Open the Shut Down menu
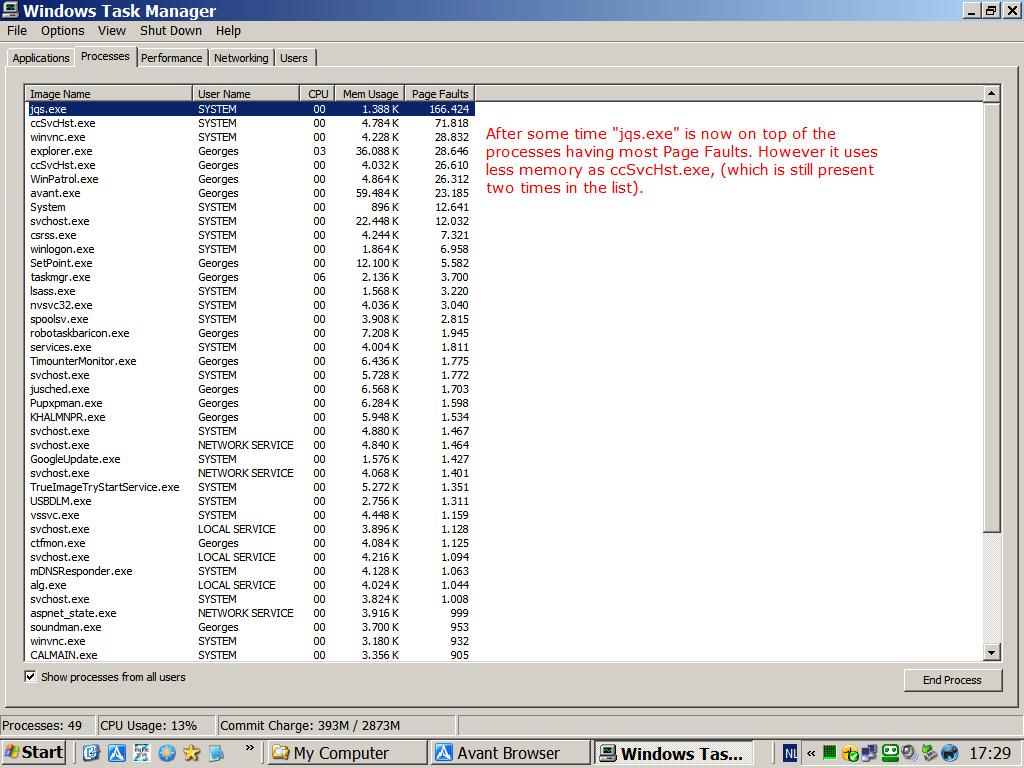 tap(171, 31)
